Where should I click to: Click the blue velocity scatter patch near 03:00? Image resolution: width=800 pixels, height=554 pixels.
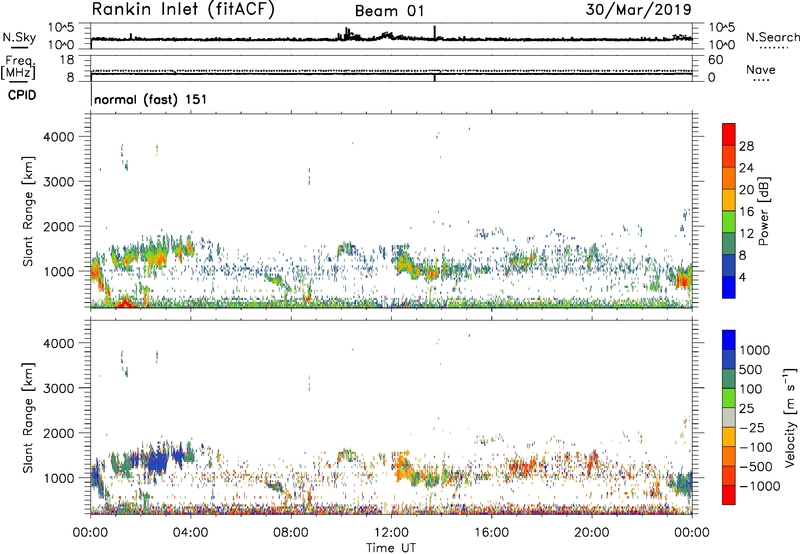tap(158, 459)
